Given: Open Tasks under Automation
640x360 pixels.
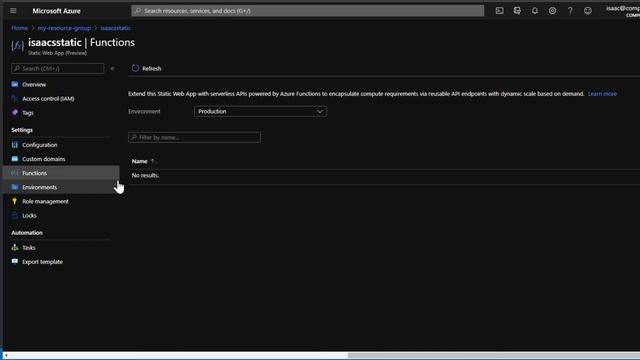Looking at the screenshot, I should coord(29,248).
